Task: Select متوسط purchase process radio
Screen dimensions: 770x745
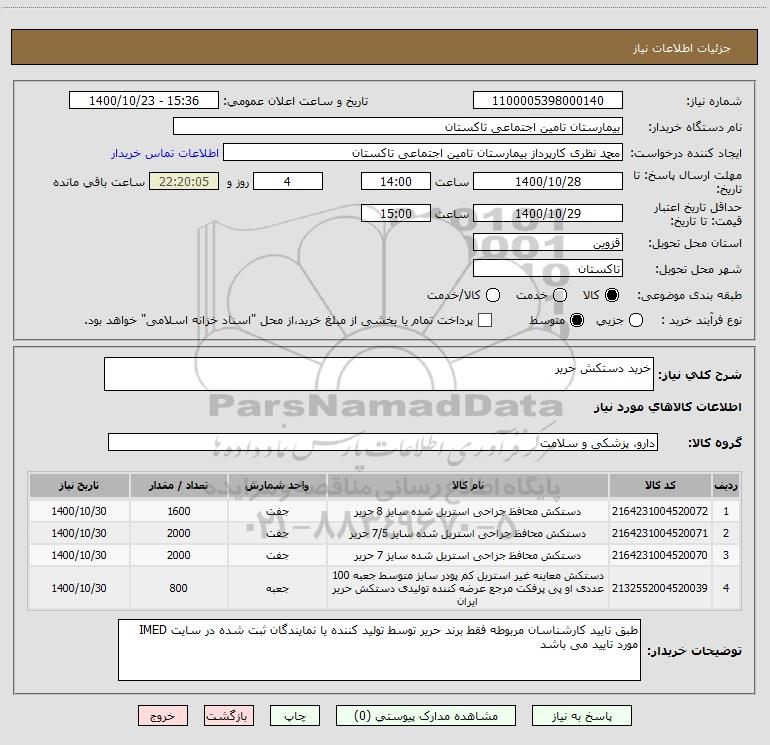Action: [x=577, y=320]
